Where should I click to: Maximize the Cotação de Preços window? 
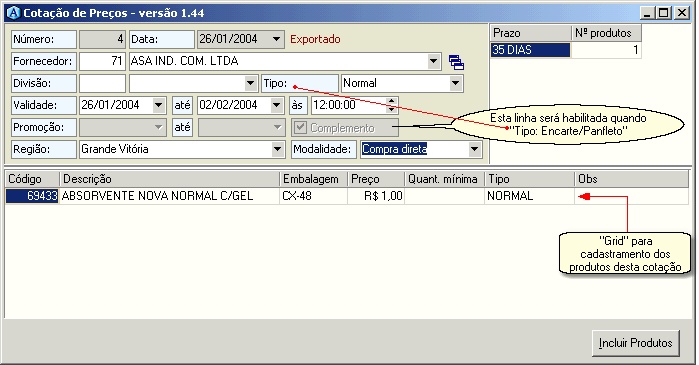pyautogui.click(x=663, y=13)
